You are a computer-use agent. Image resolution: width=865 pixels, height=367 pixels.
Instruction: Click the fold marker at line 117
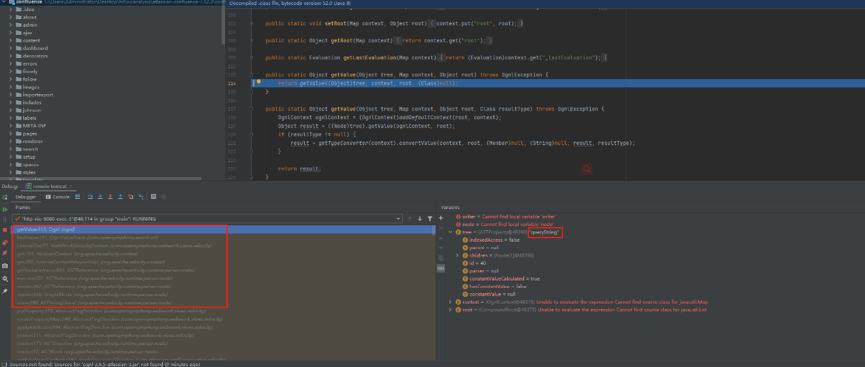click(x=253, y=109)
